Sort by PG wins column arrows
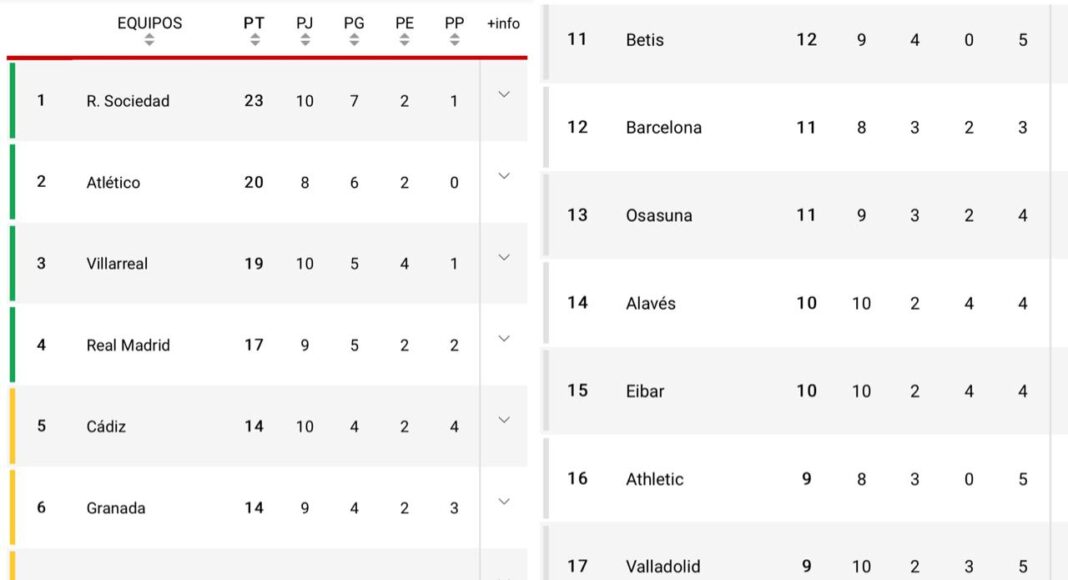Screen dimensions: 1068x580 tap(354, 40)
